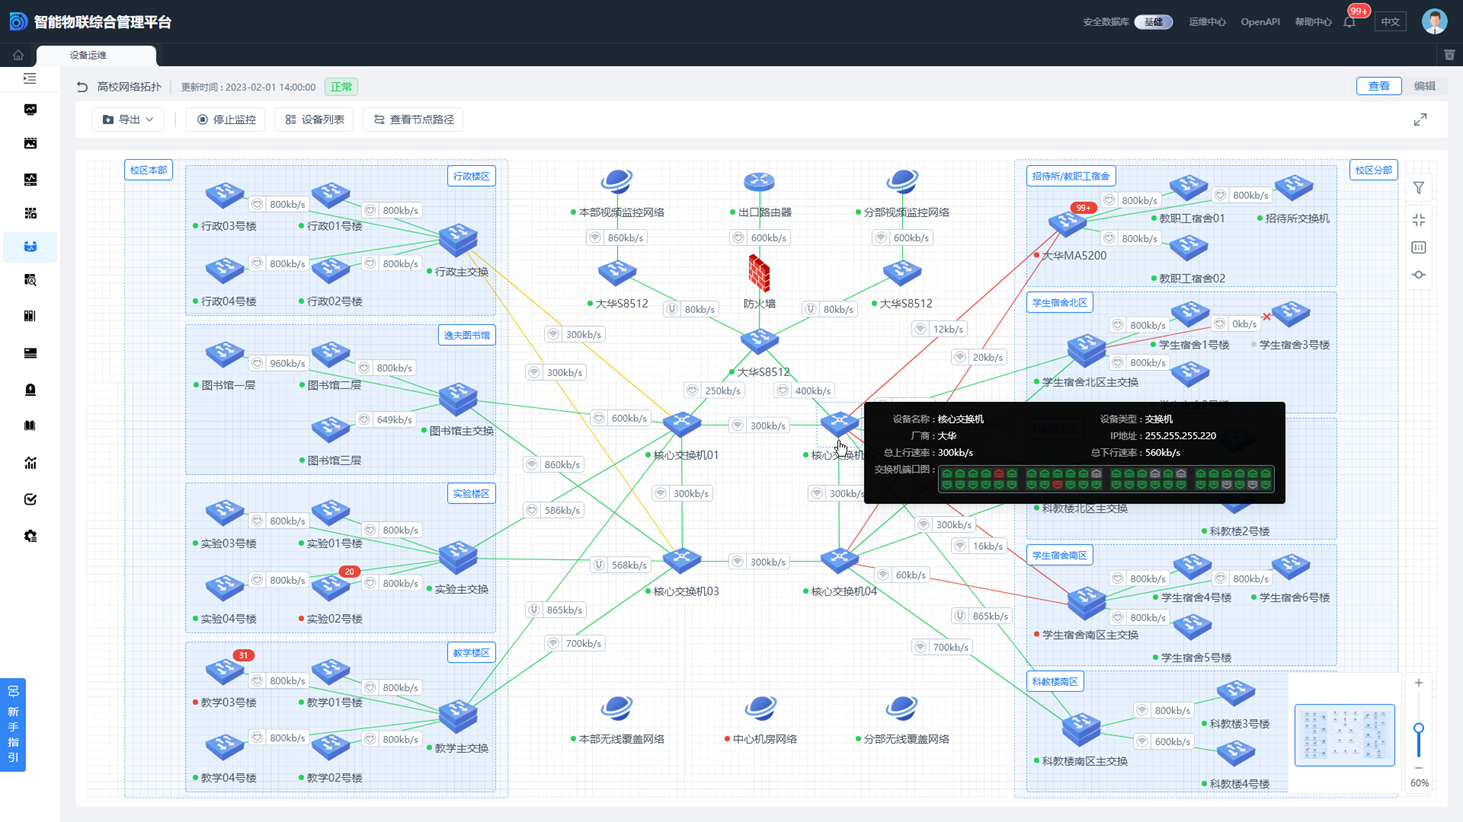Toggle 停止监控 monitoring button
This screenshot has height=822, width=1463.
pos(226,119)
